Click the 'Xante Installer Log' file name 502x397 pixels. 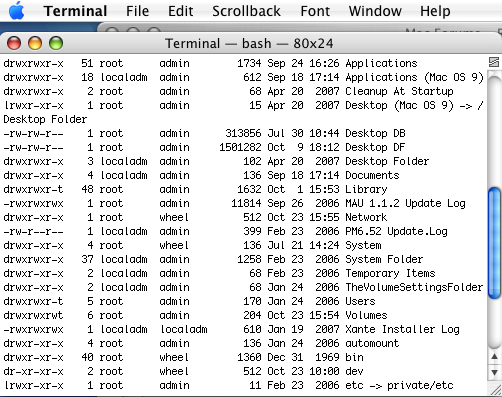402,329
